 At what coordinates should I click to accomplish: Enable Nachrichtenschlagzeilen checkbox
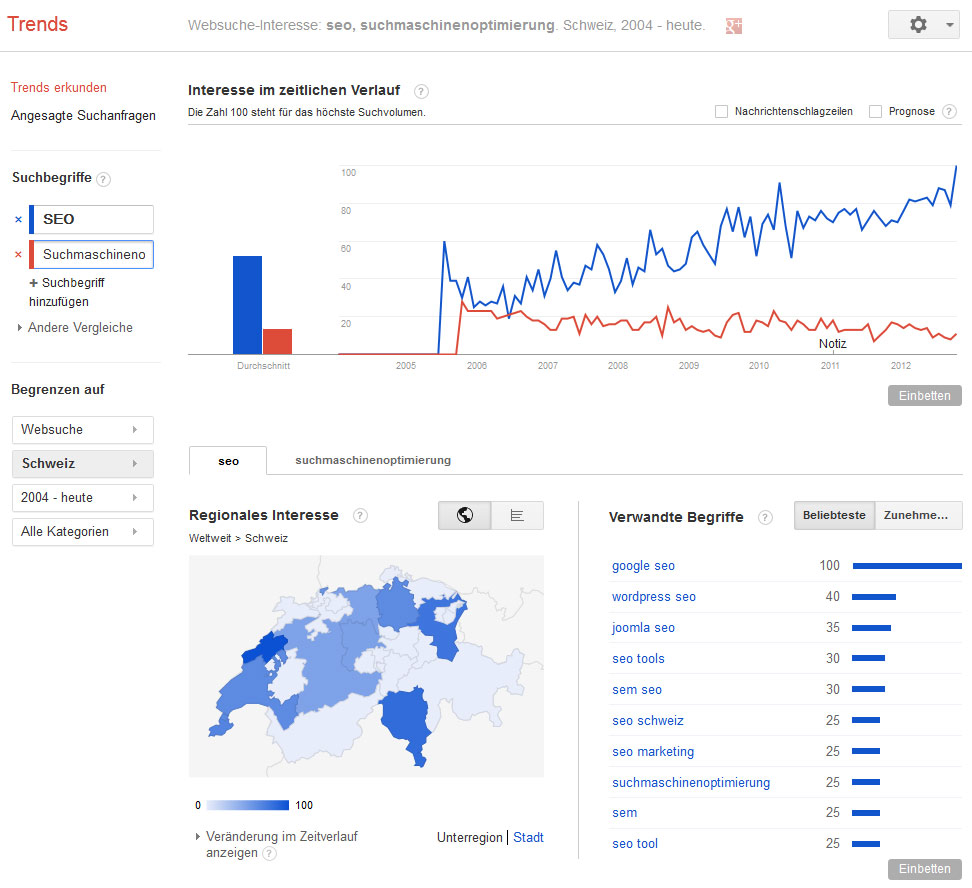721,112
